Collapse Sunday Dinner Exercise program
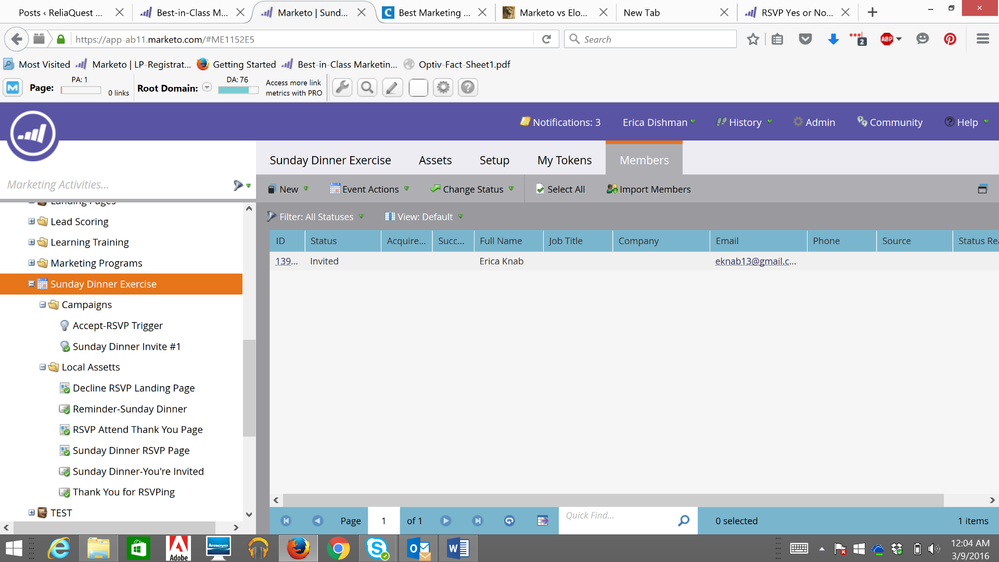 [x=31, y=284]
